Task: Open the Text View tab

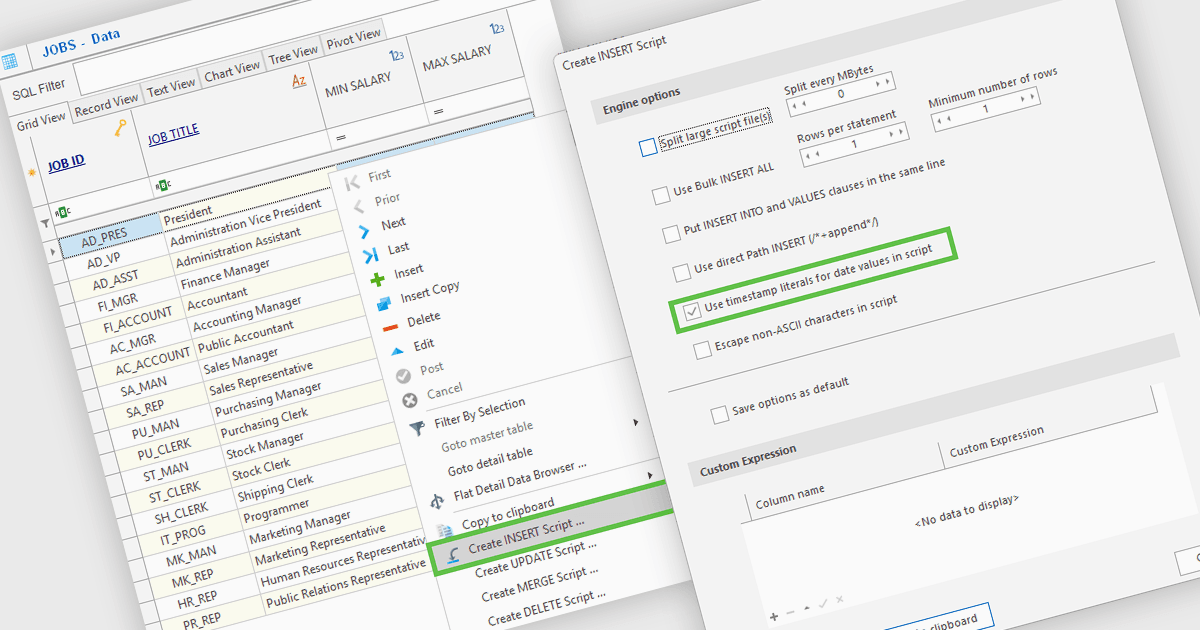Action: [171, 87]
